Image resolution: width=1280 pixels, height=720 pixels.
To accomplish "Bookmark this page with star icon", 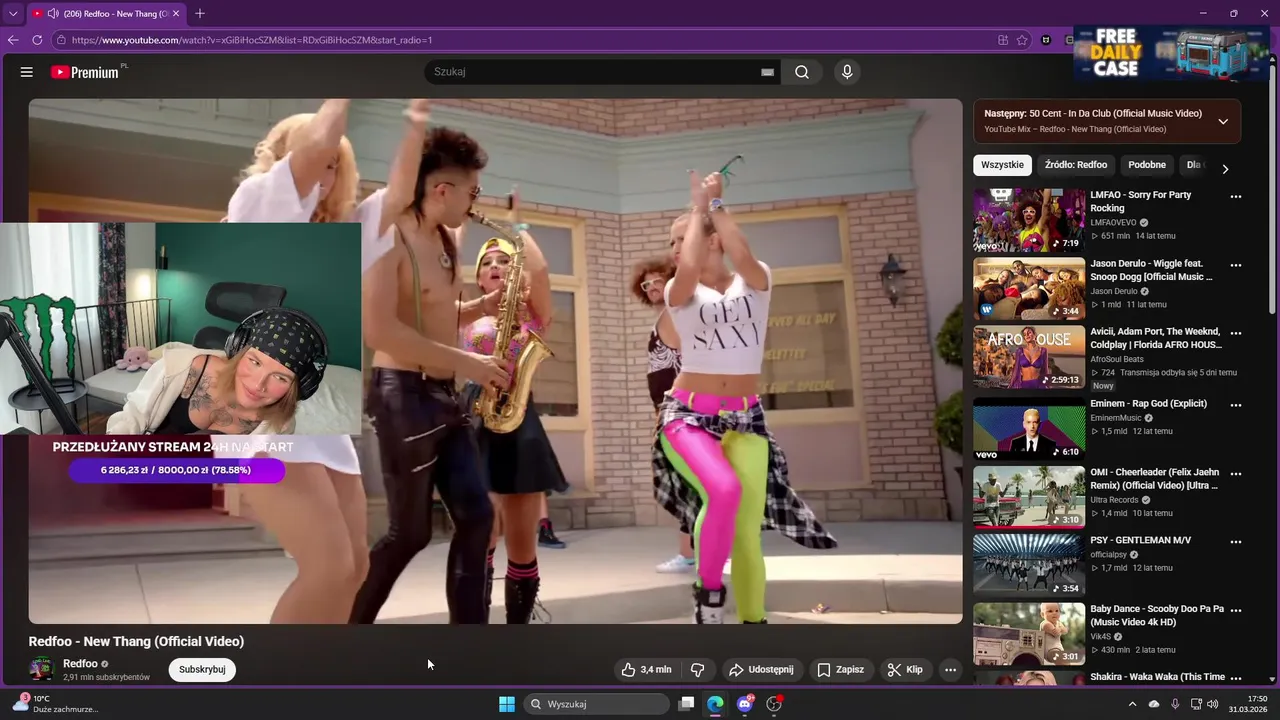I will (x=1022, y=40).
